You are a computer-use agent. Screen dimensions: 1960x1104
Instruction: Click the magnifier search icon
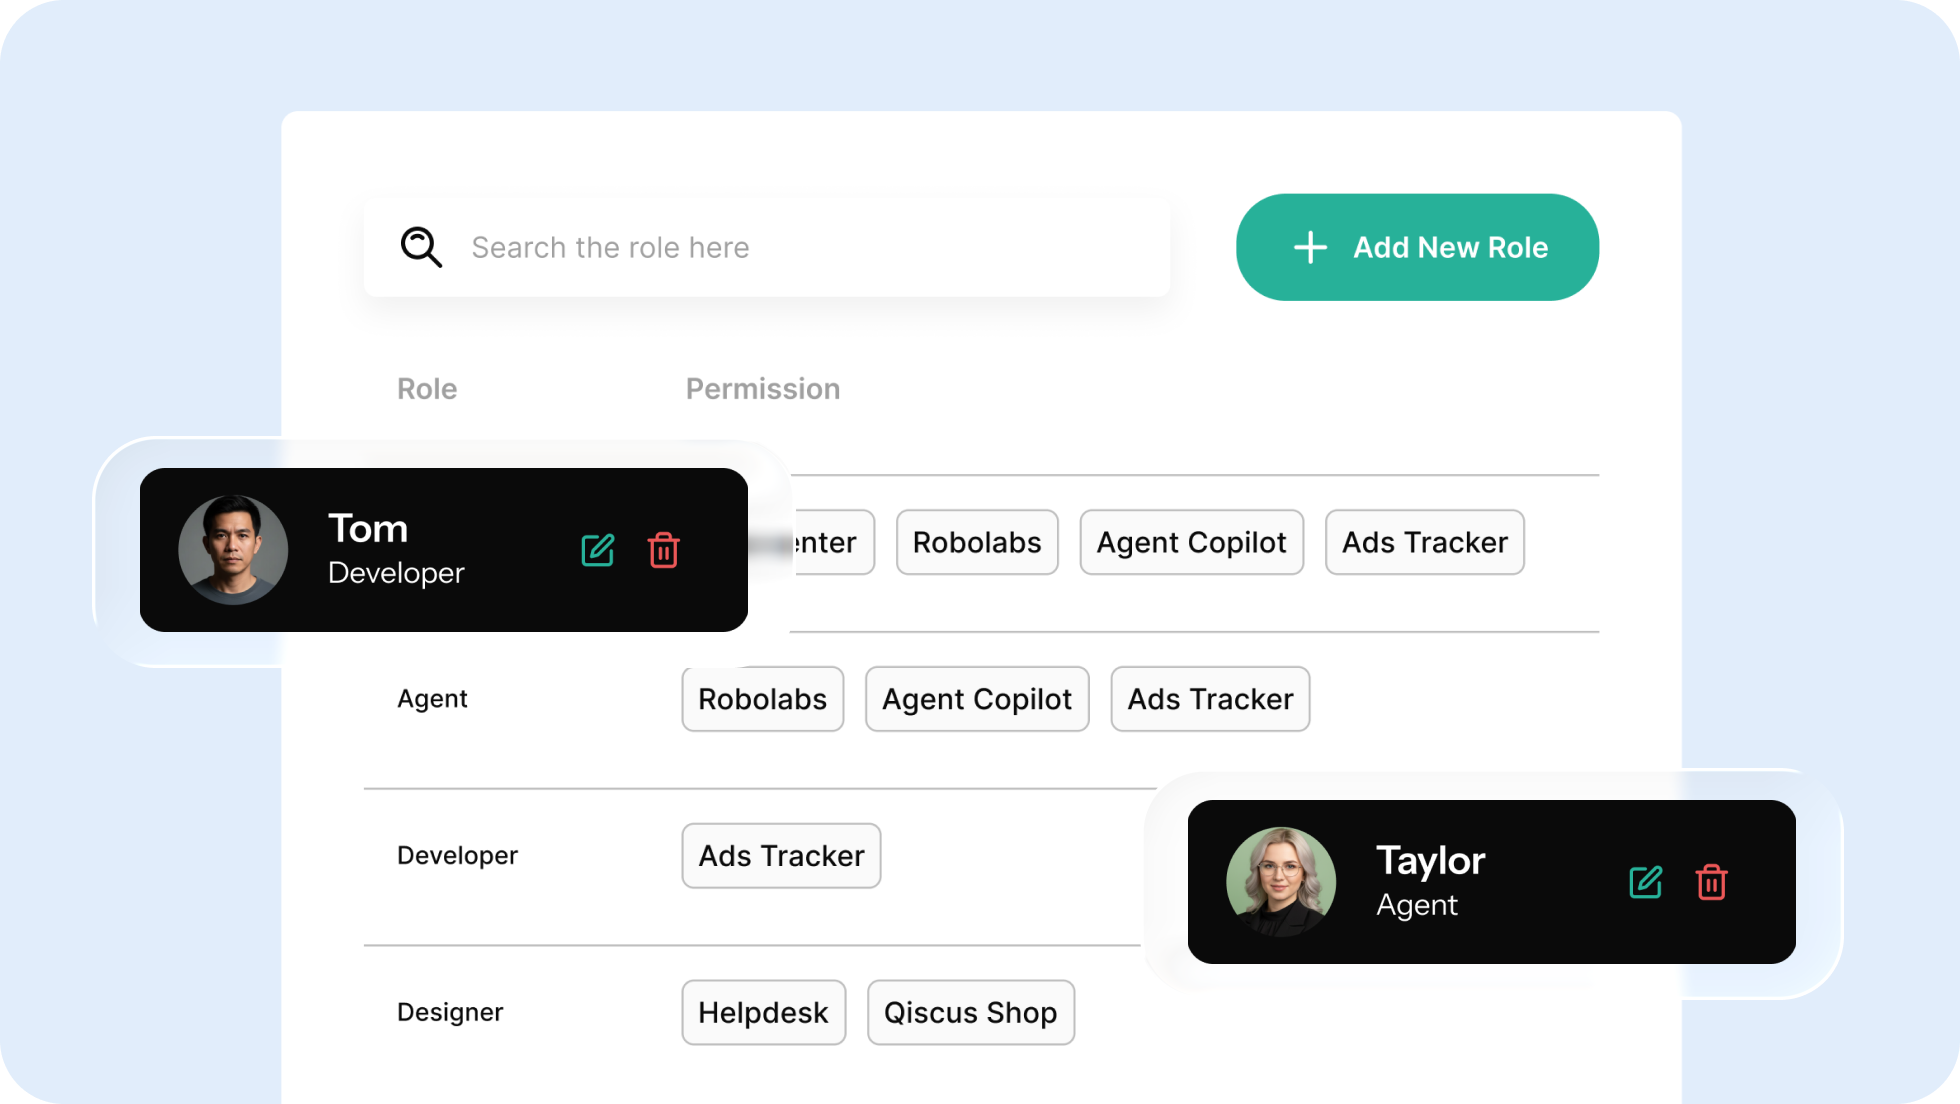421,247
